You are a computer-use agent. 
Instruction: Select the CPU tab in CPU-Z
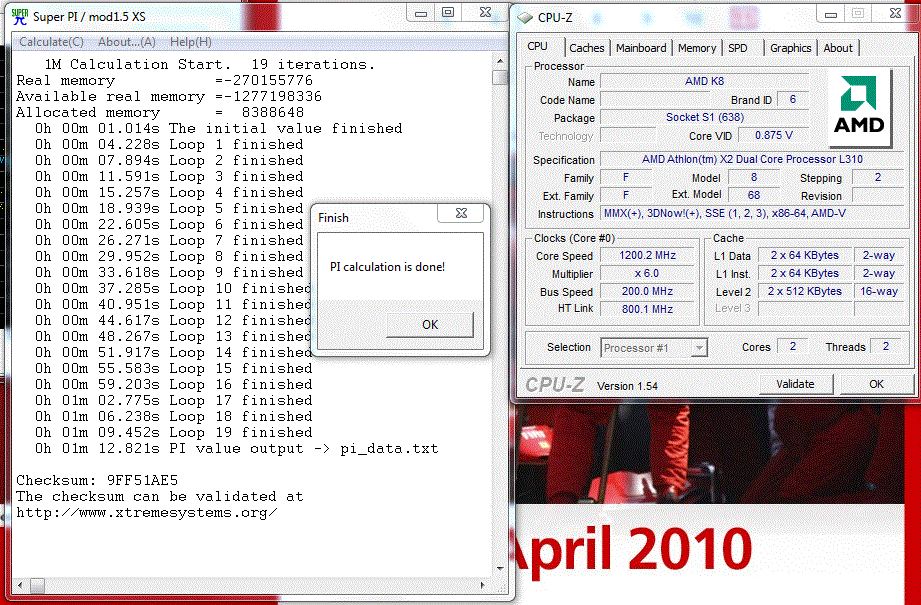pos(537,46)
